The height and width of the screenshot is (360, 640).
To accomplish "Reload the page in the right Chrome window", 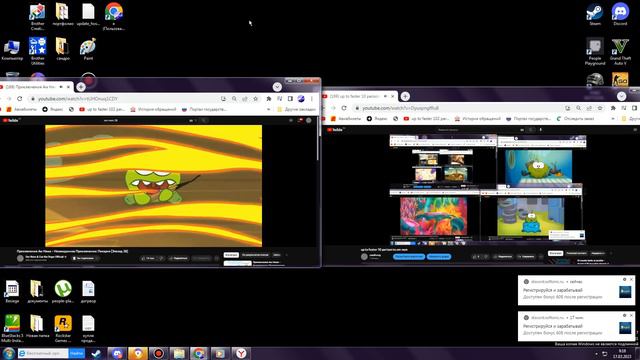I will (x=344, y=108).
